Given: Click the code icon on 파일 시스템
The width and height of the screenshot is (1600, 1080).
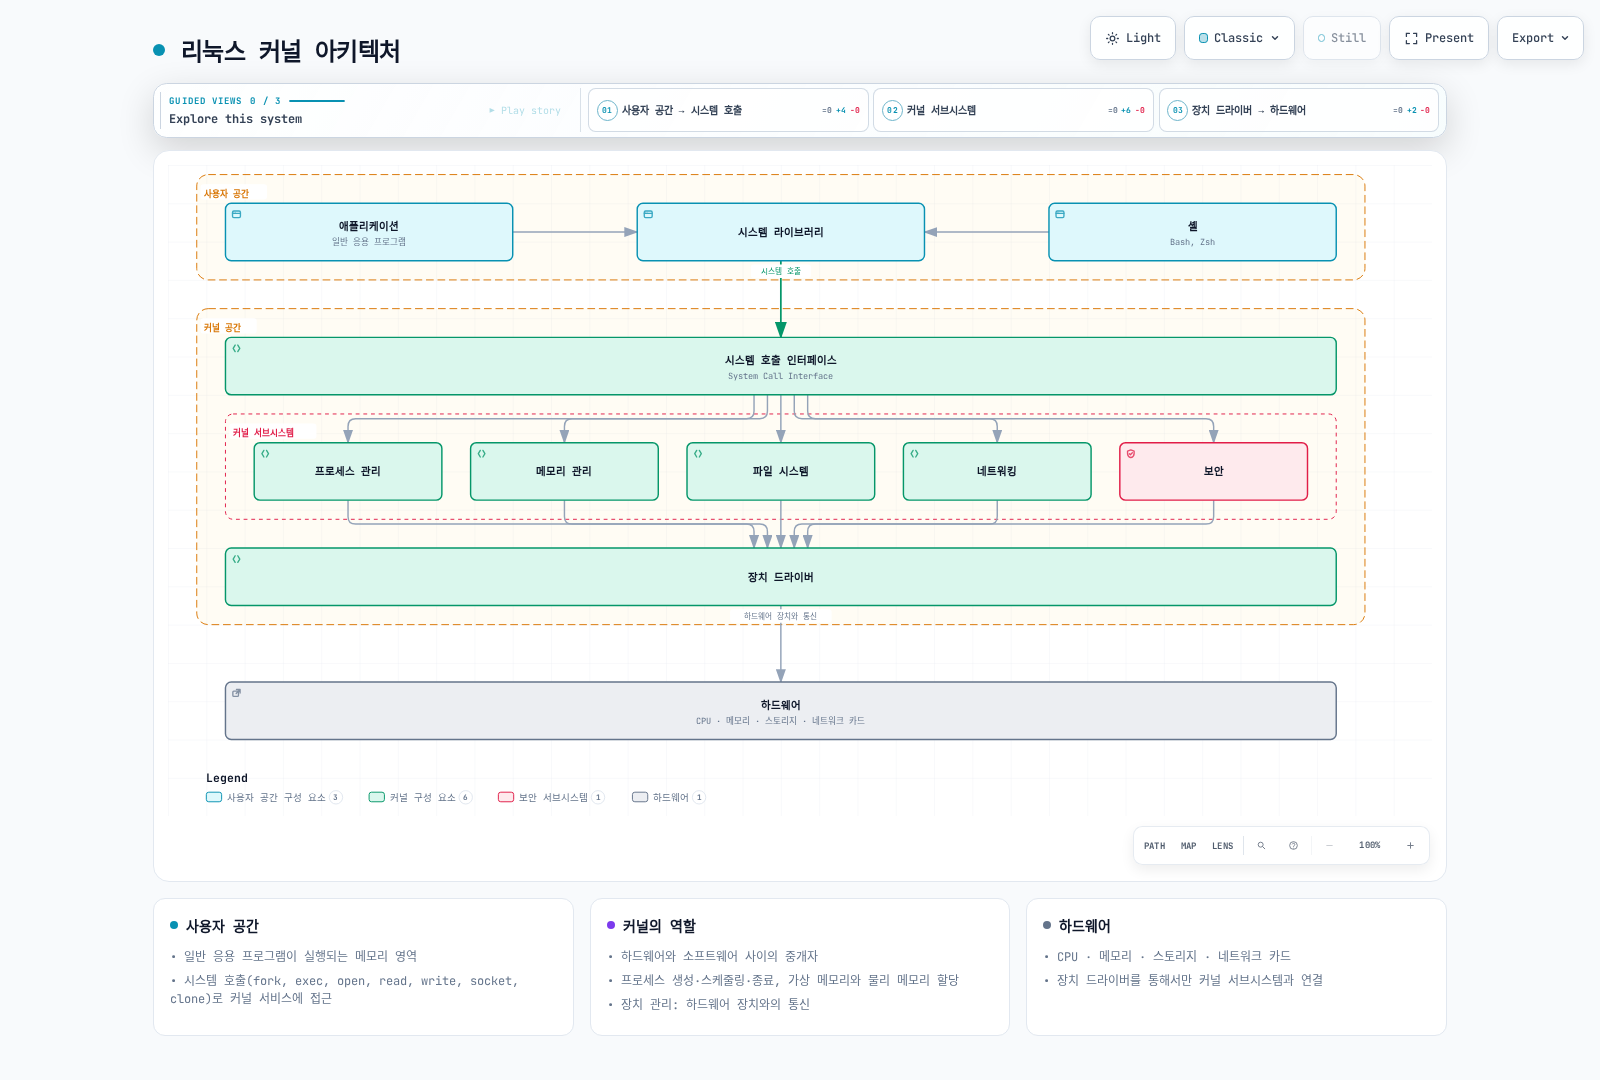Looking at the screenshot, I should (698, 453).
